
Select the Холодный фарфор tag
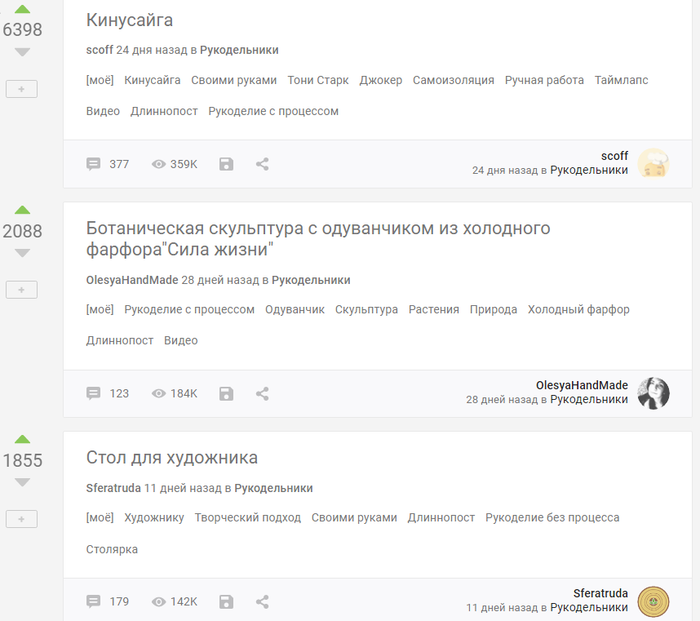578,310
